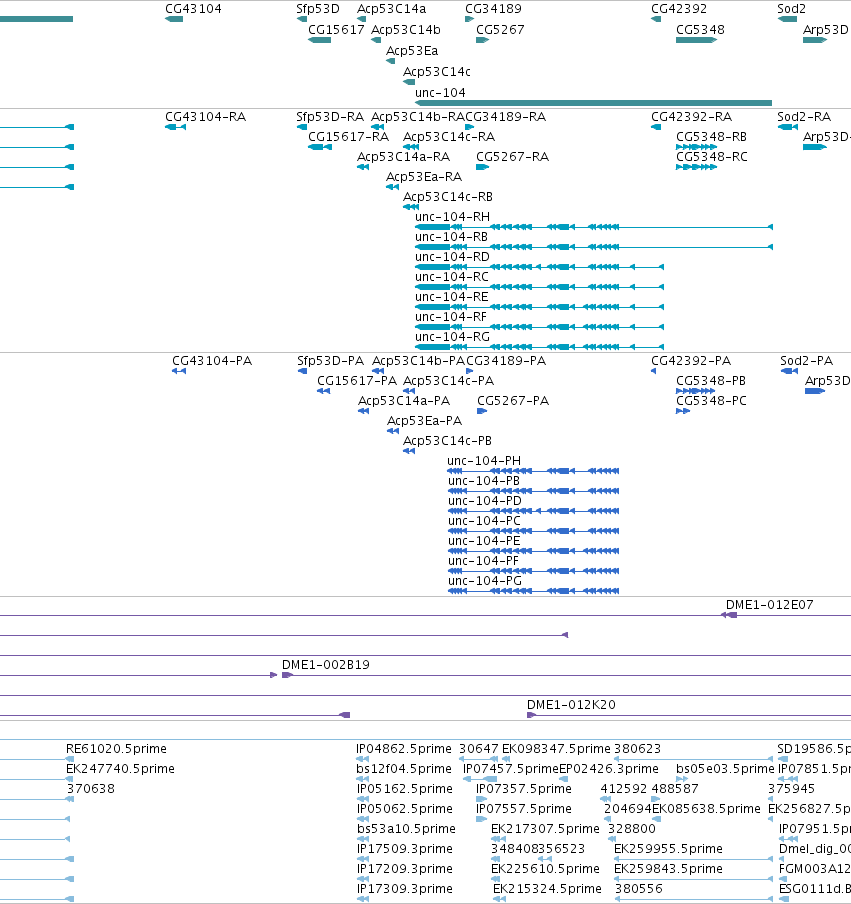The image size is (851, 904).
Task: Click the Sfp53D-PA protein label
Action: [x=330, y=361]
